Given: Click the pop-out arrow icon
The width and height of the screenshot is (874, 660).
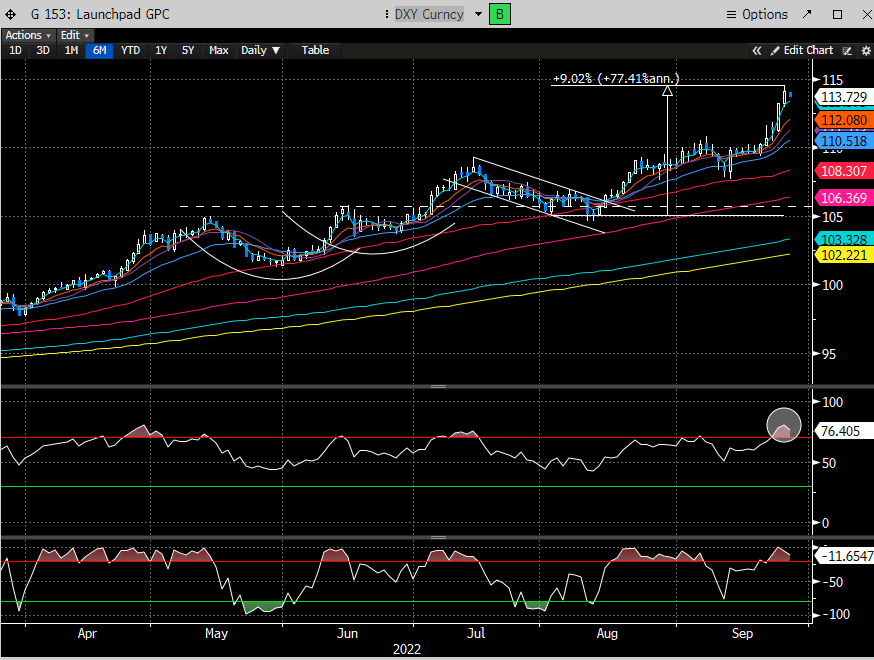Looking at the screenshot, I should [809, 14].
